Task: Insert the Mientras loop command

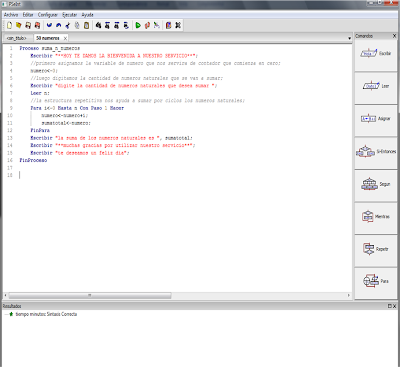Action: coord(376,217)
